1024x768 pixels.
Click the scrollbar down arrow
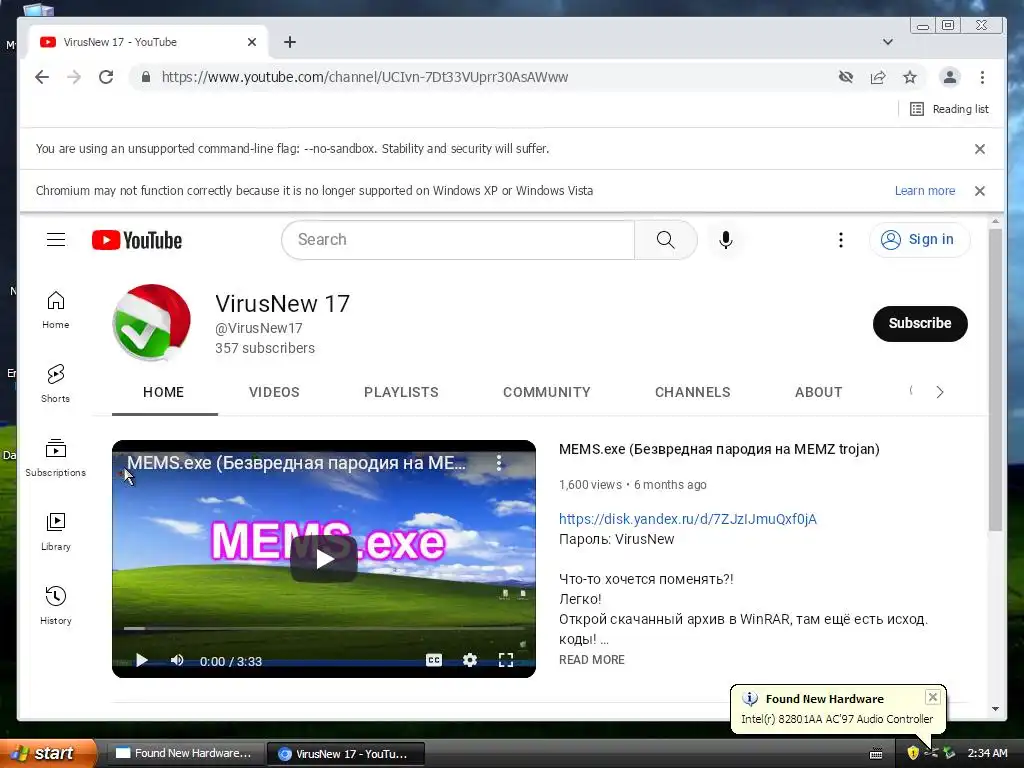[x=995, y=709]
